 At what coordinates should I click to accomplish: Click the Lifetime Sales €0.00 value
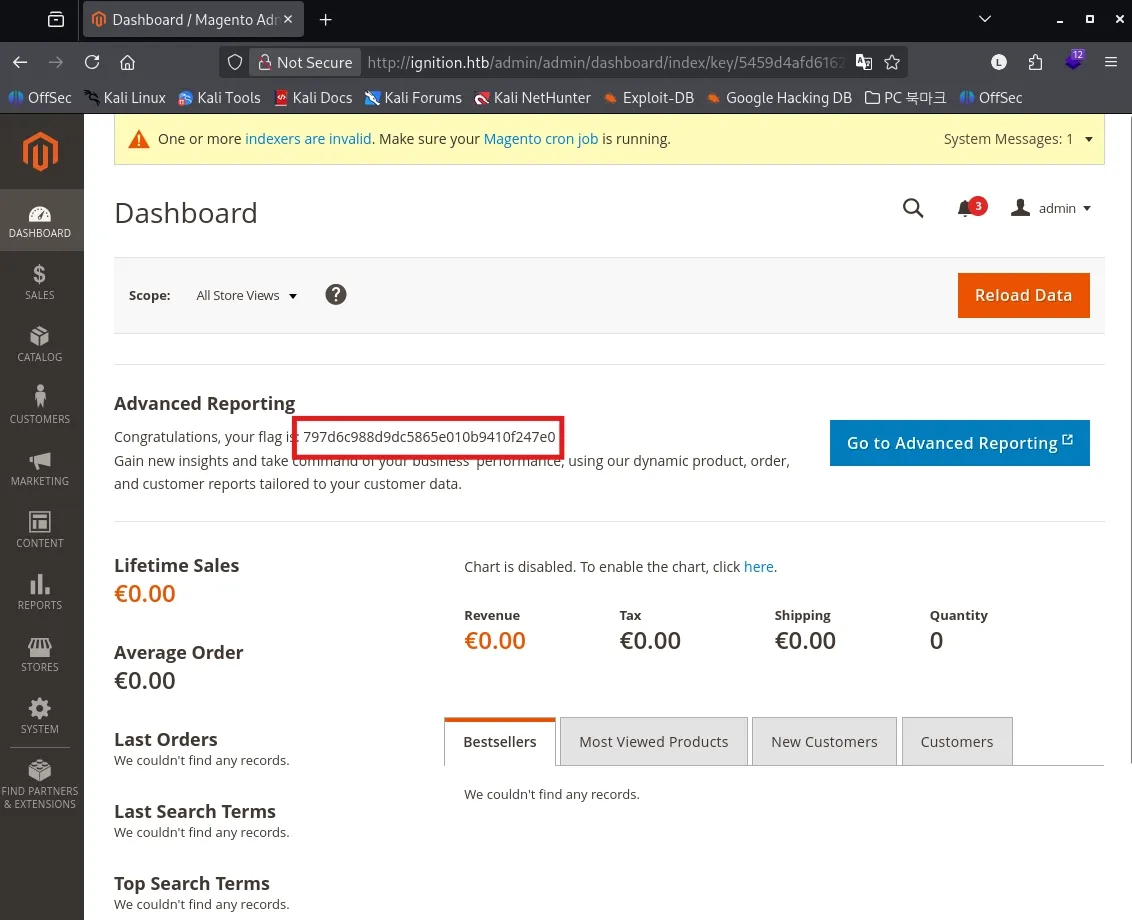point(144,594)
